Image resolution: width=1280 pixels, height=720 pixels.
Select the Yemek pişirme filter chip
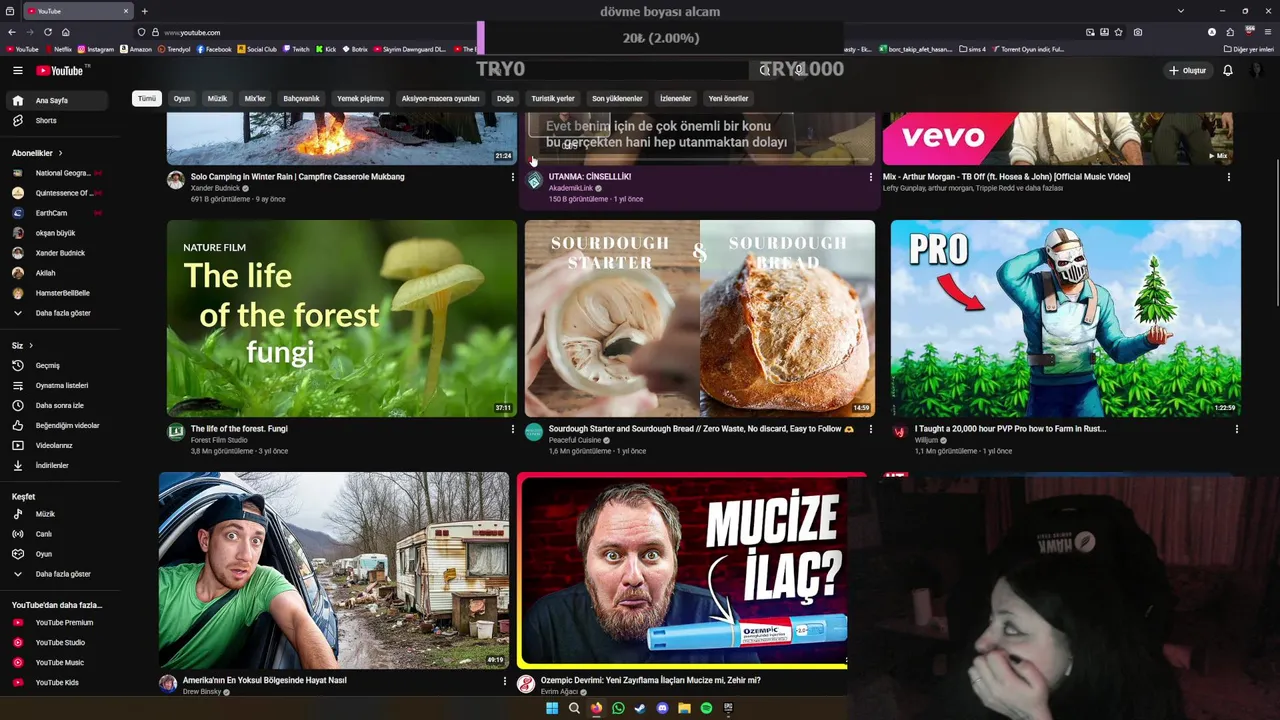tap(360, 98)
